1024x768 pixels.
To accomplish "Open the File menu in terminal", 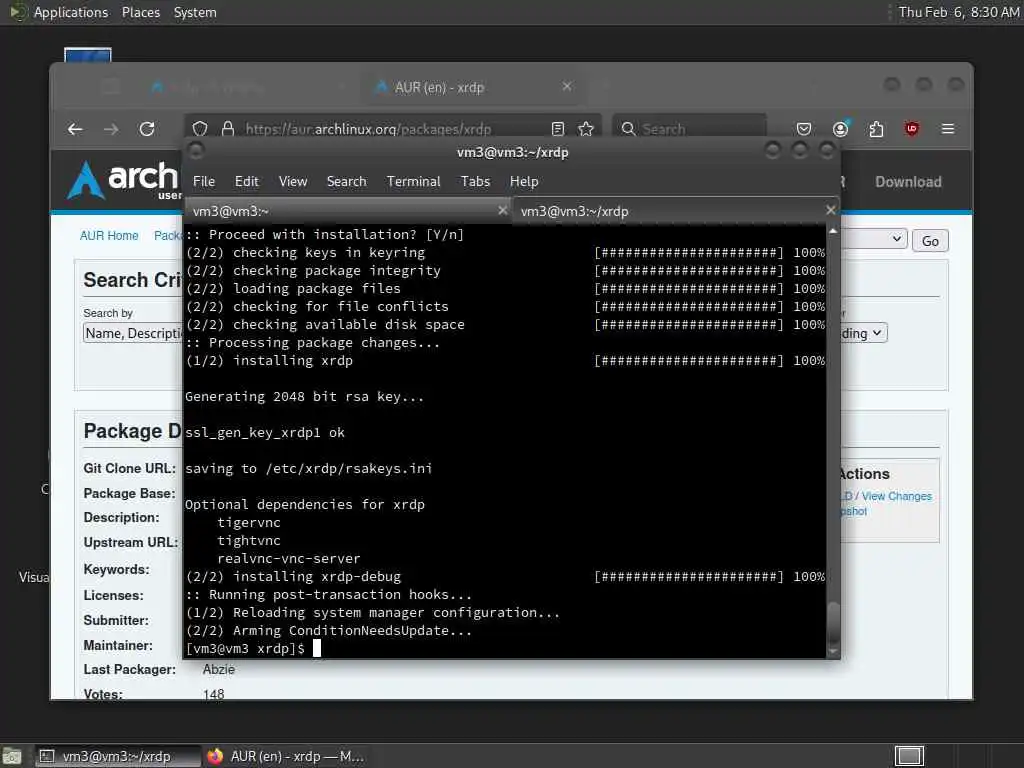I will [x=204, y=182].
